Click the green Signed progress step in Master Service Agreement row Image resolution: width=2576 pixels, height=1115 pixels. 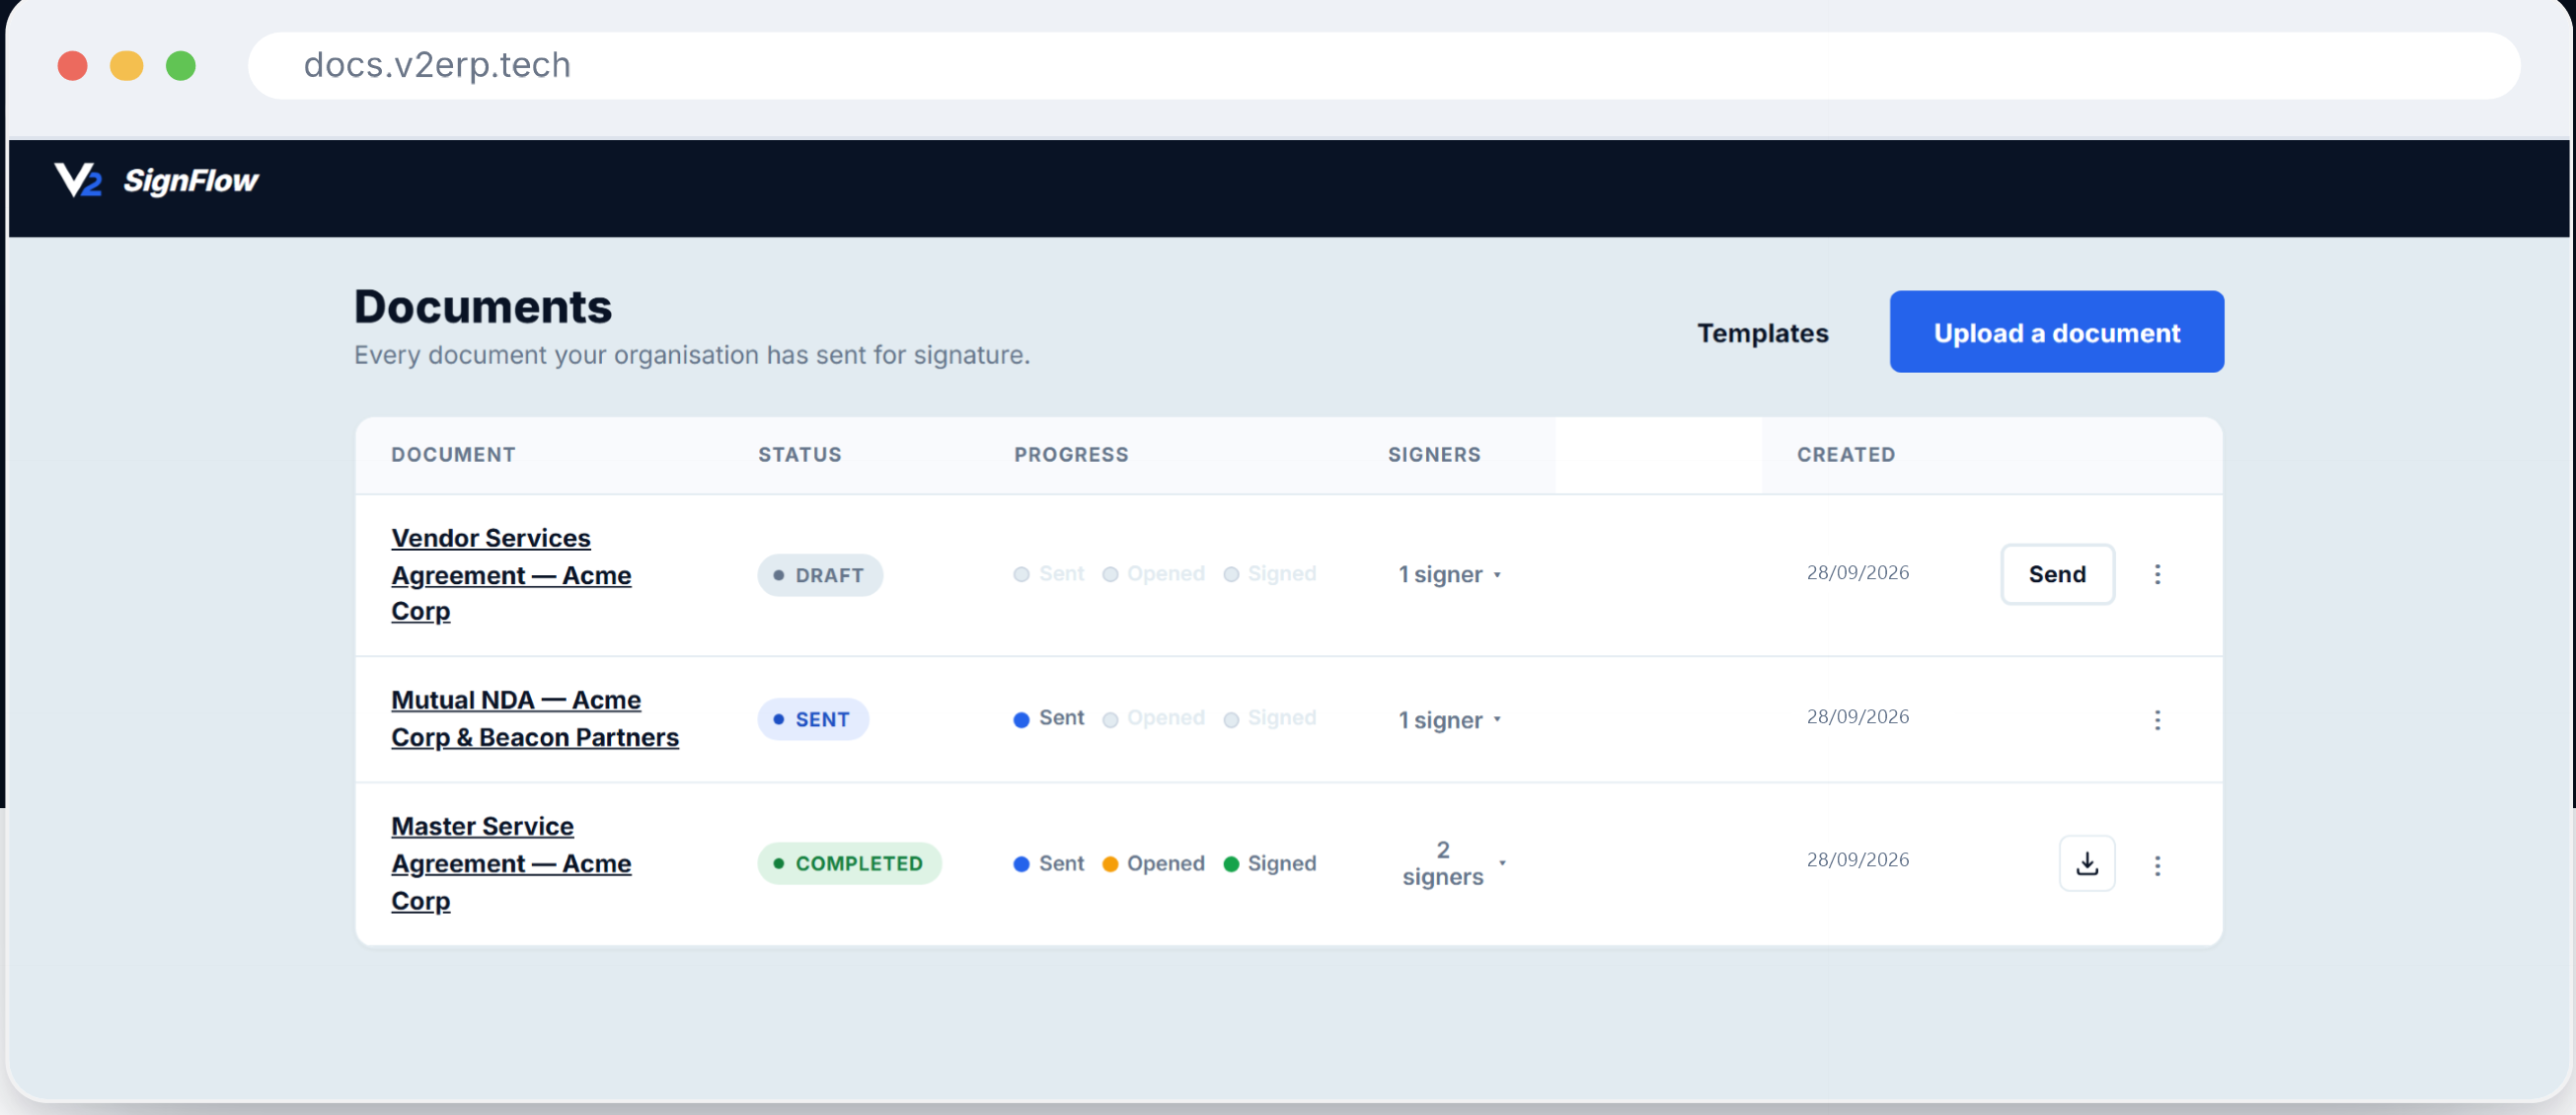1269,863
